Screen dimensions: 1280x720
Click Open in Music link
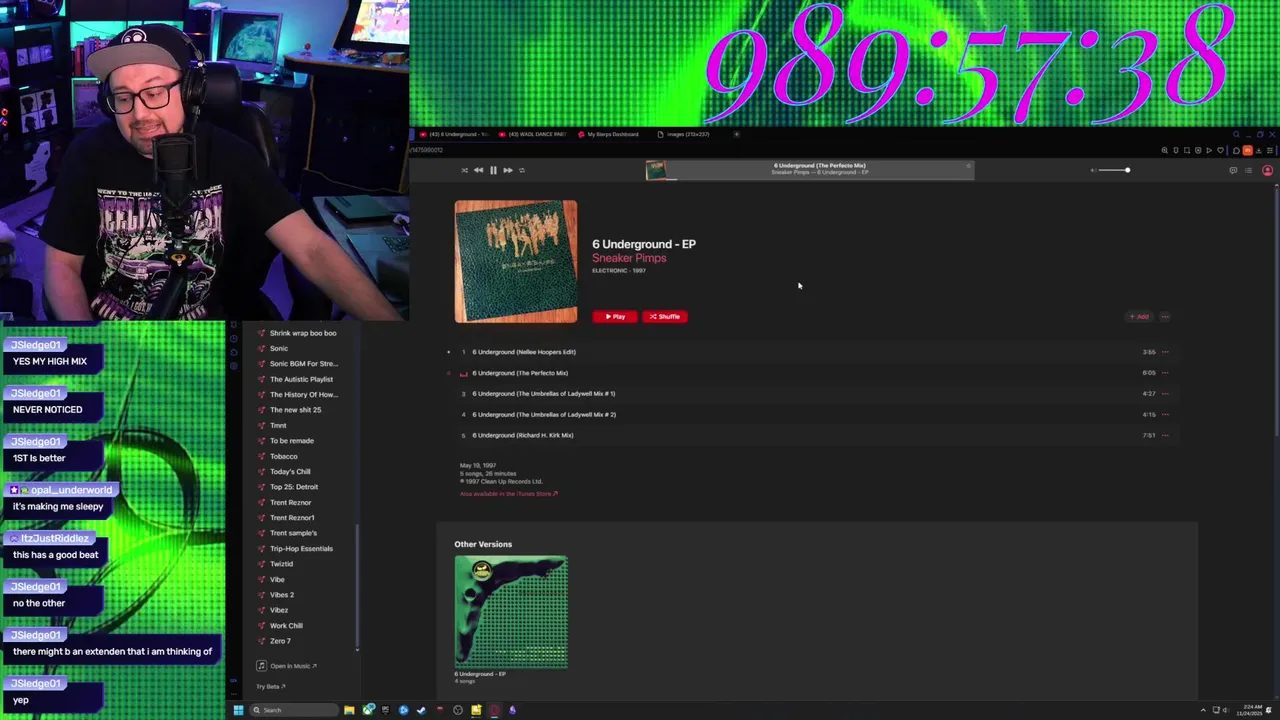click(287, 666)
